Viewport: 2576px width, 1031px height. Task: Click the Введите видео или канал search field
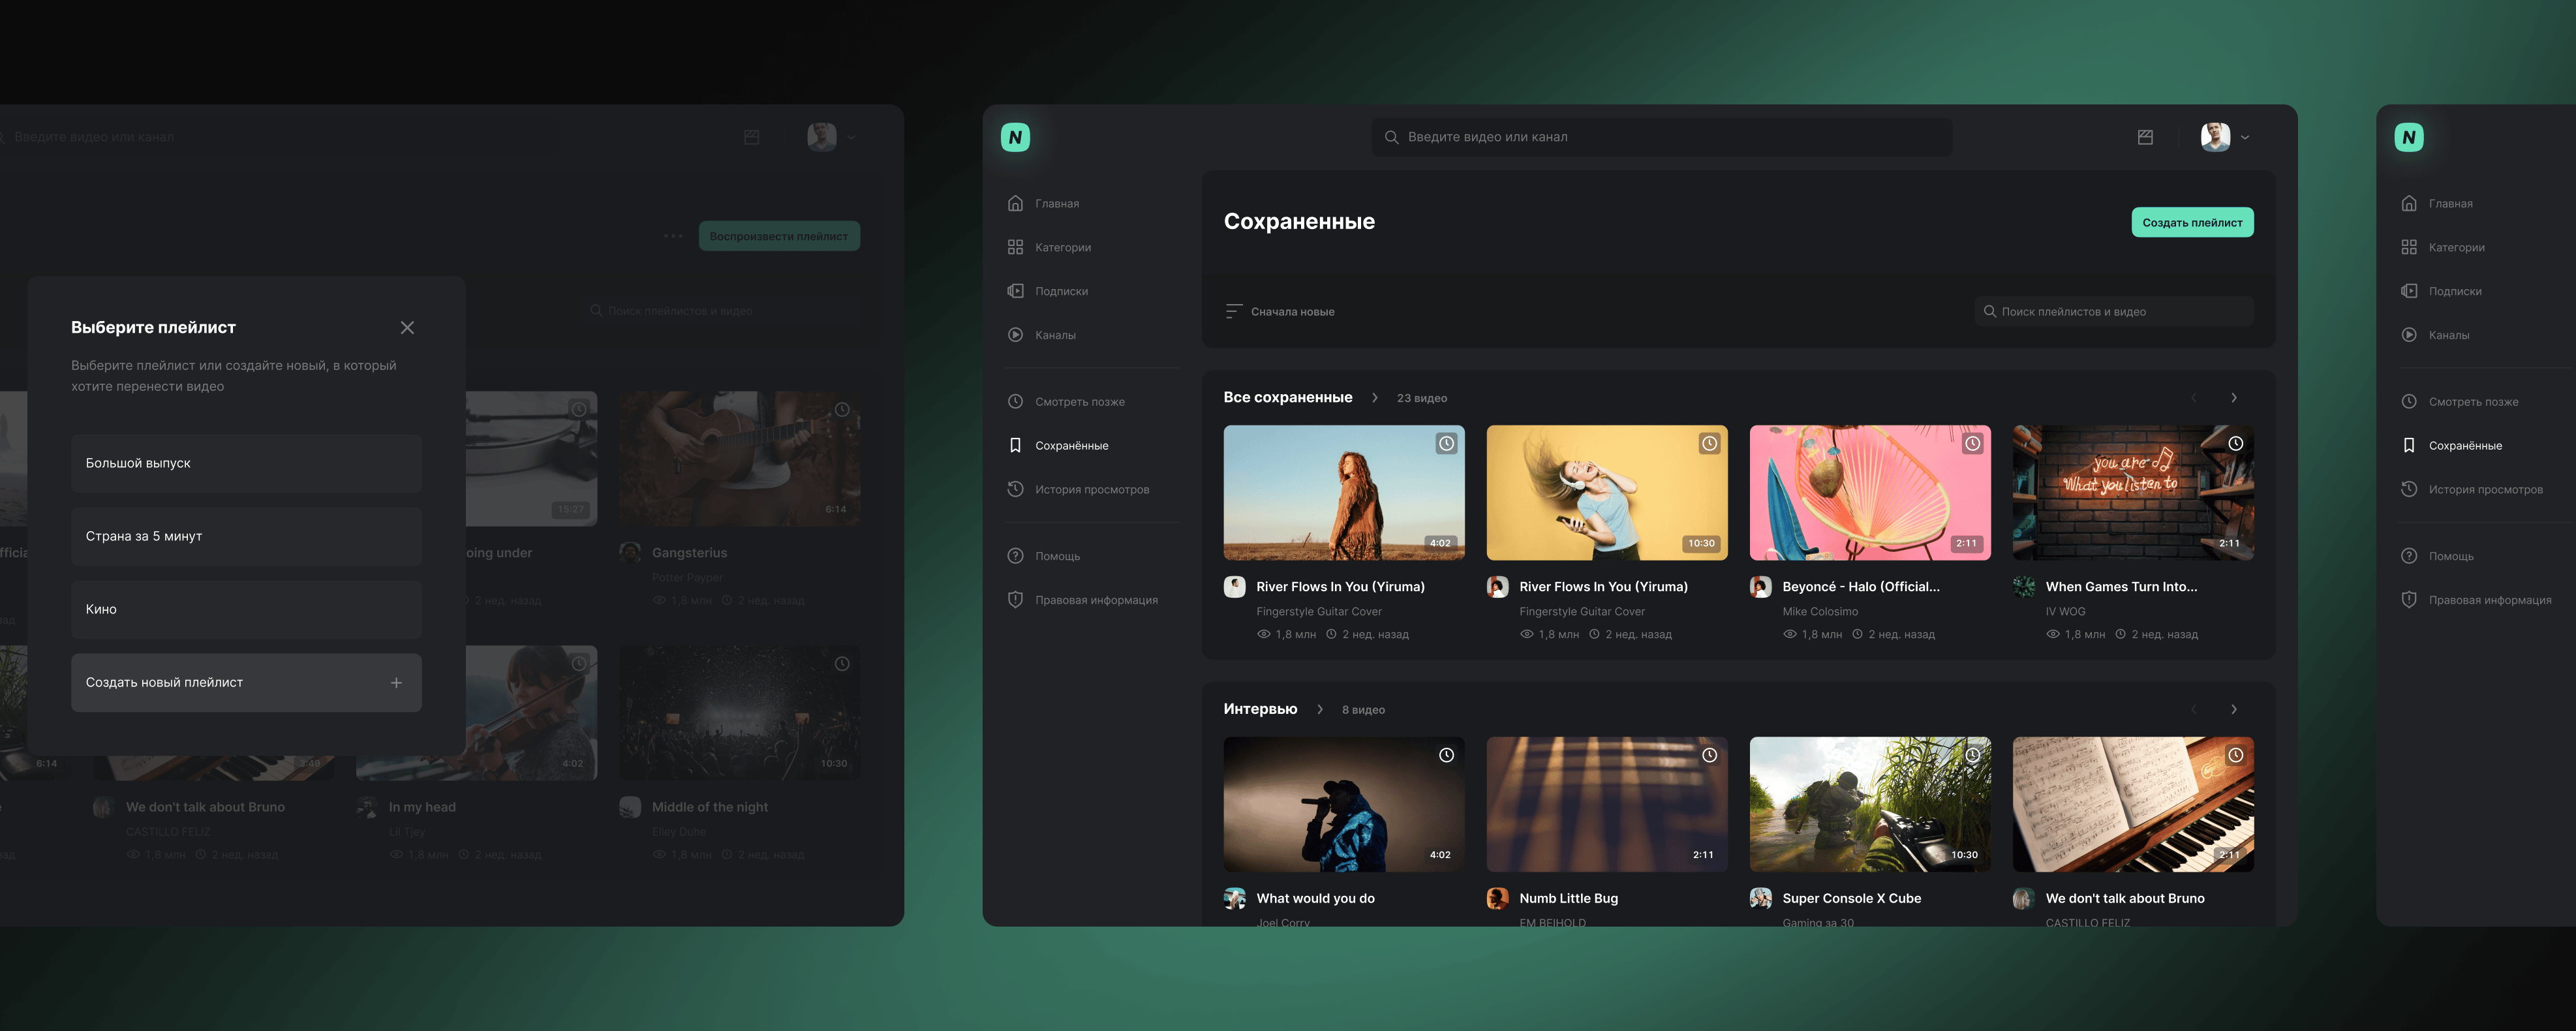(1661, 137)
